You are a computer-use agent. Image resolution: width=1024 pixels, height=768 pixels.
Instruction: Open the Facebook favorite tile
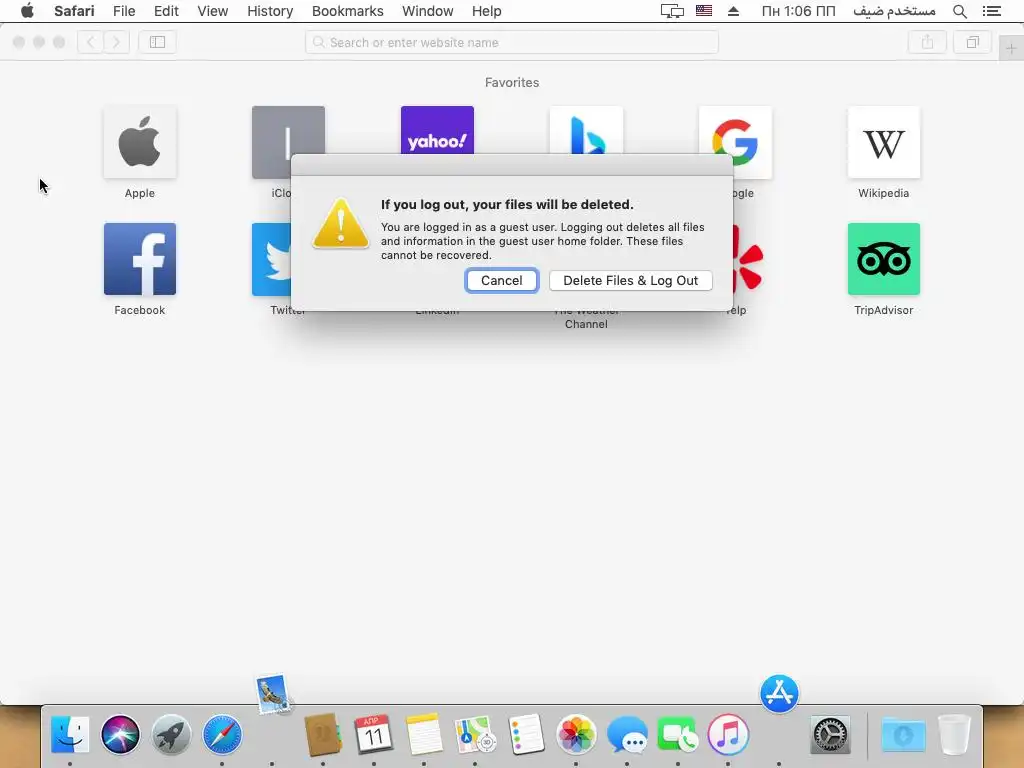(140, 259)
